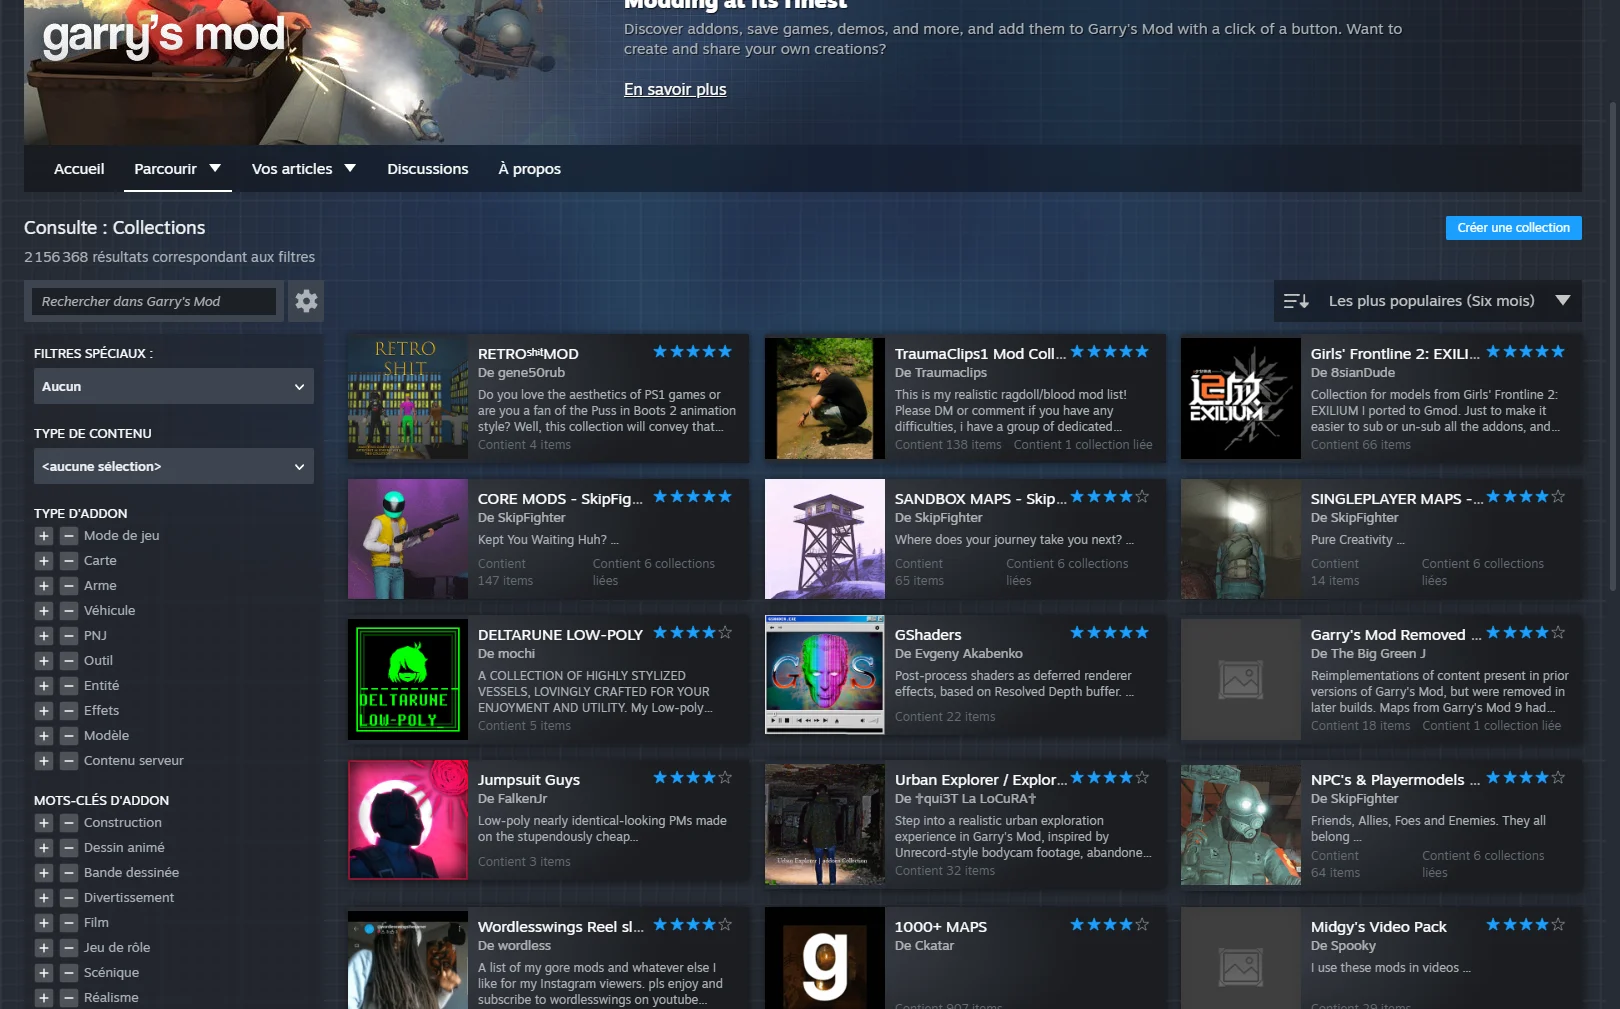Include the Mode de jeu addon type with plus
Image resolution: width=1620 pixels, height=1009 pixels.
pos(43,536)
